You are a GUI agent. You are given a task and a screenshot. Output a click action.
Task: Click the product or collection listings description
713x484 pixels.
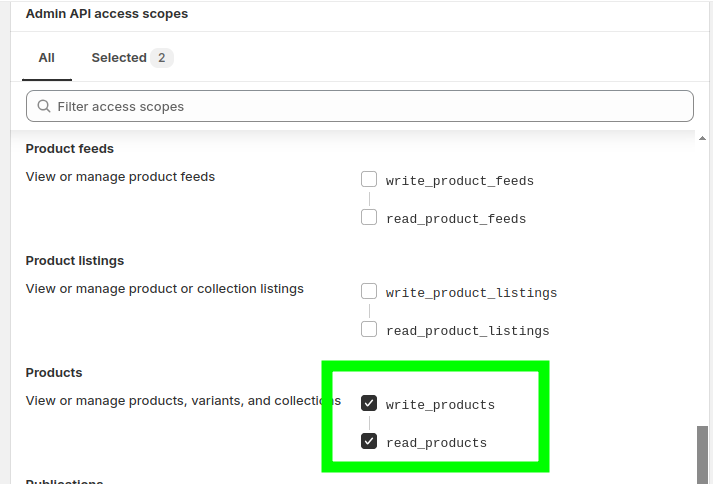(164, 289)
